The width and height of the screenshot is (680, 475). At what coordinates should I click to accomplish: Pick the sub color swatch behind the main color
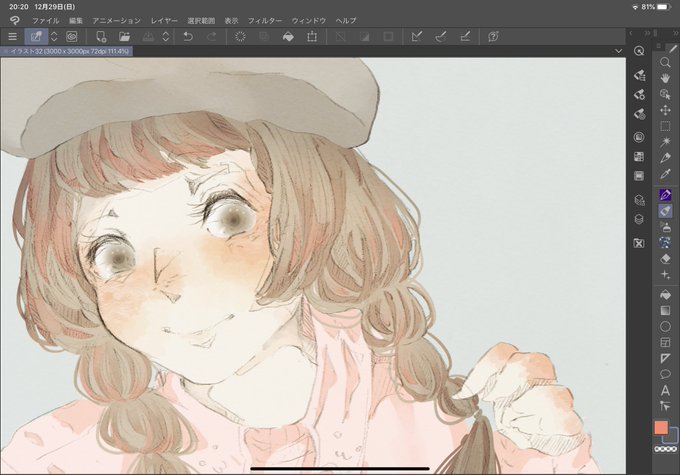tap(673, 437)
